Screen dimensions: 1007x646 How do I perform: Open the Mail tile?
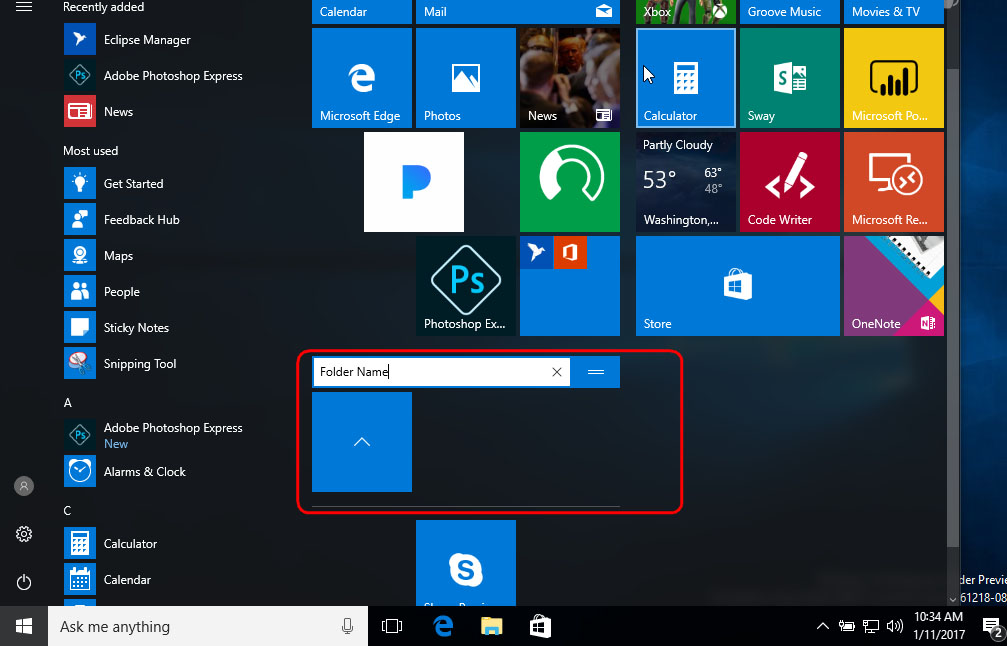tap(518, 12)
